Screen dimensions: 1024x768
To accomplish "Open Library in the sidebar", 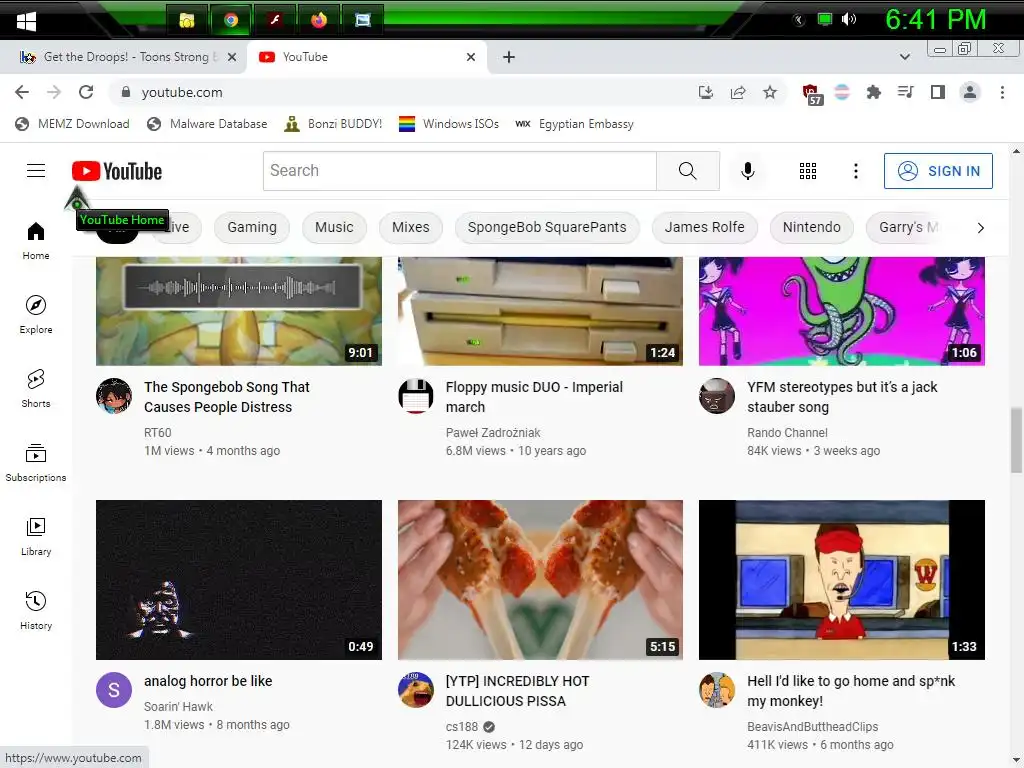I will [36, 536].
